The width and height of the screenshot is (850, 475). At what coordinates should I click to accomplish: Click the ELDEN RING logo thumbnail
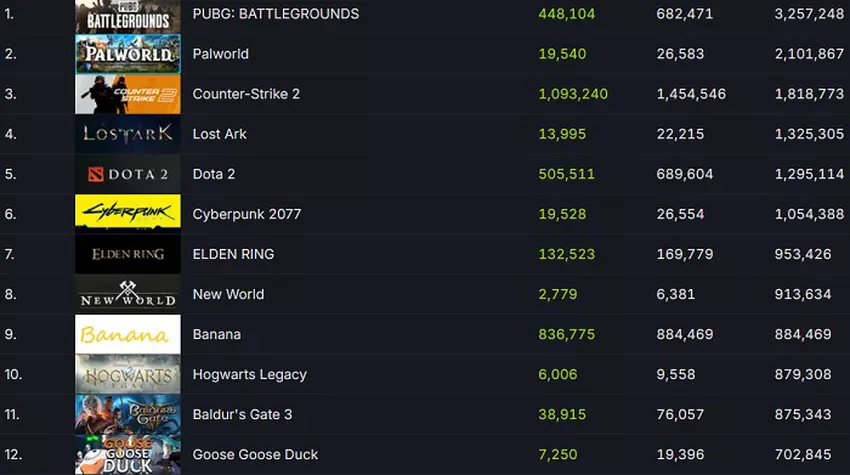click(128, 254)
